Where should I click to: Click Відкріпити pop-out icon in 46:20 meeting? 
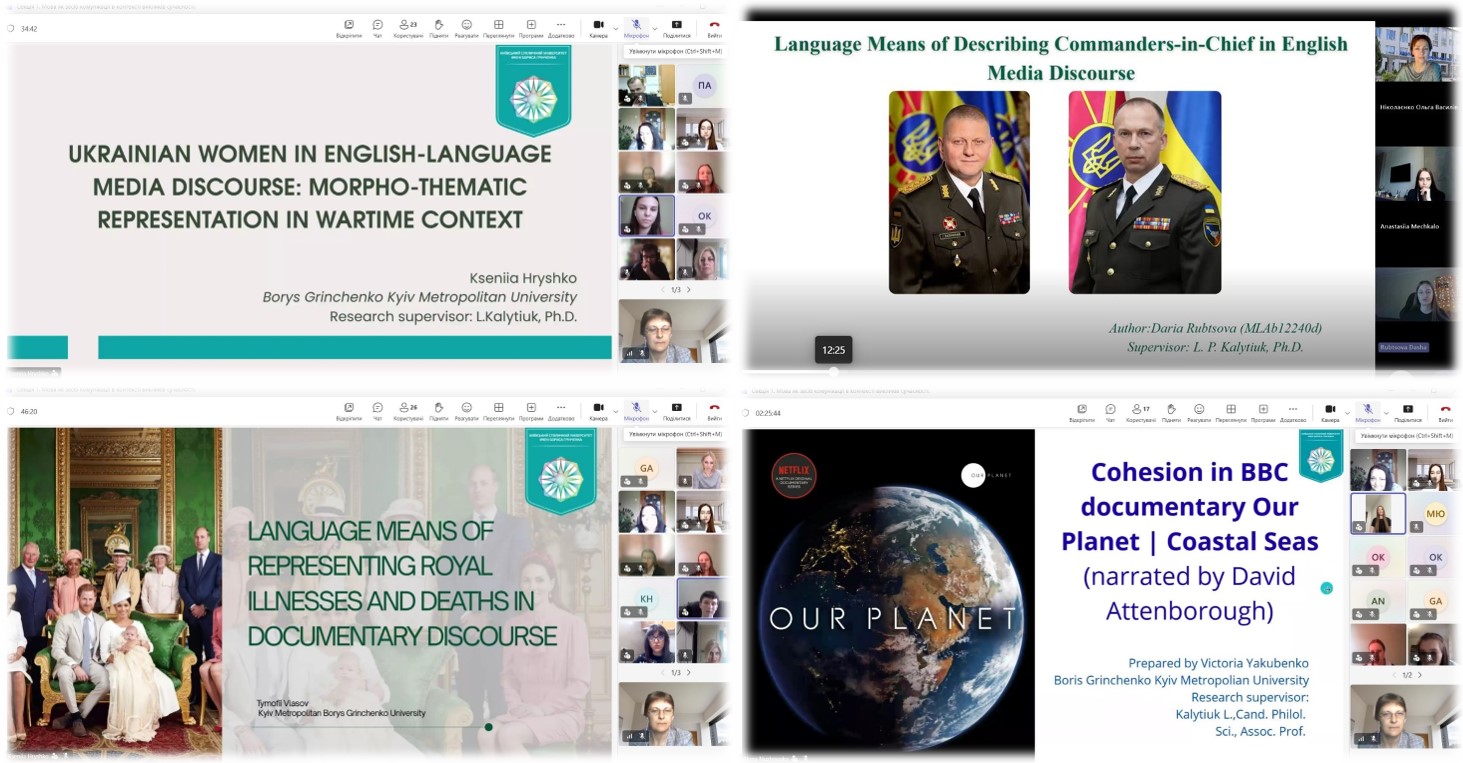[348, 411]
